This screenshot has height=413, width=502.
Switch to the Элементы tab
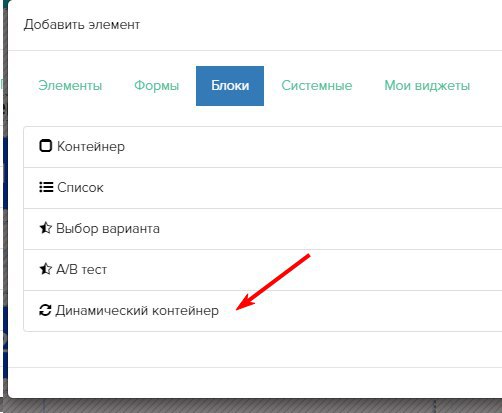click(70, 86)
